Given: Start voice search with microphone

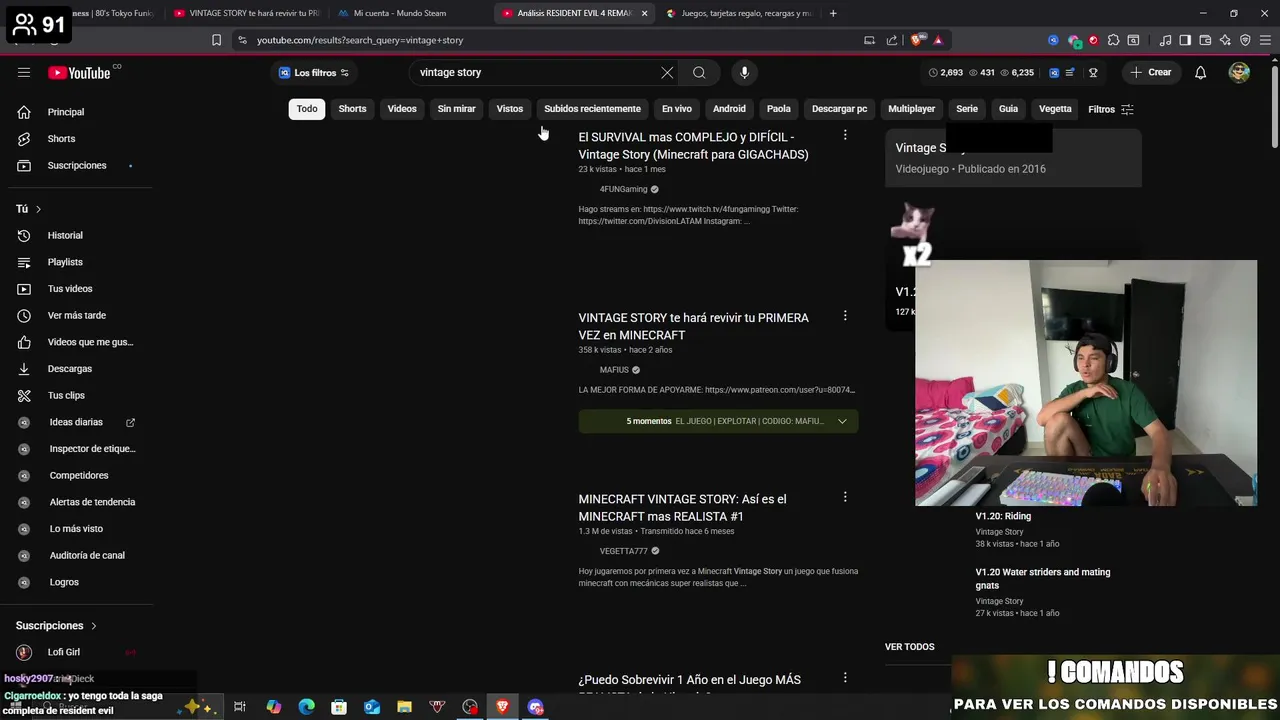Looking at the screenshot, I should click(x=744, y=72).
